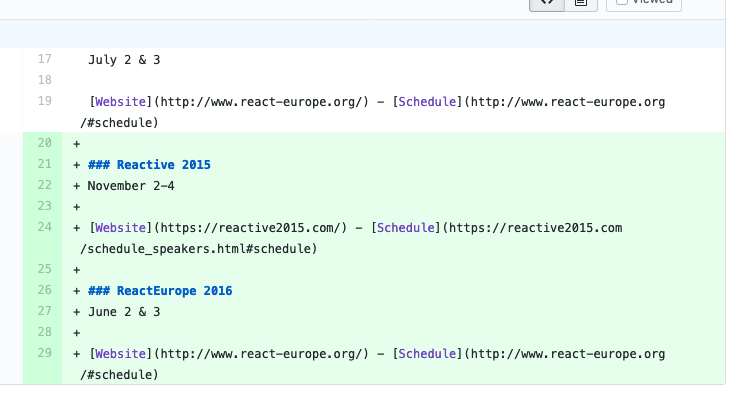This screenshot has width=739, height=401.
Task: Select added line number 22
Action: (x=44, y=185)
